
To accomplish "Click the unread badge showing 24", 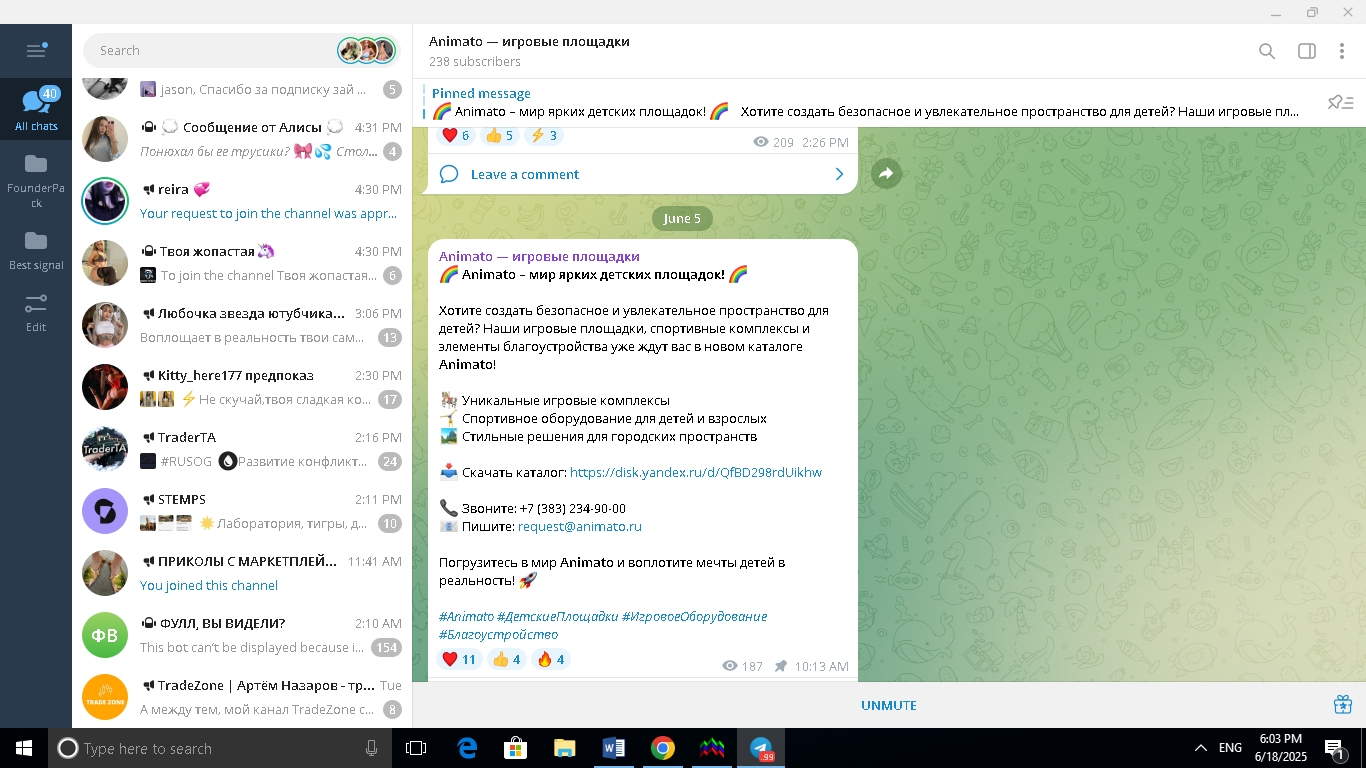I will [x=390, y=462].
